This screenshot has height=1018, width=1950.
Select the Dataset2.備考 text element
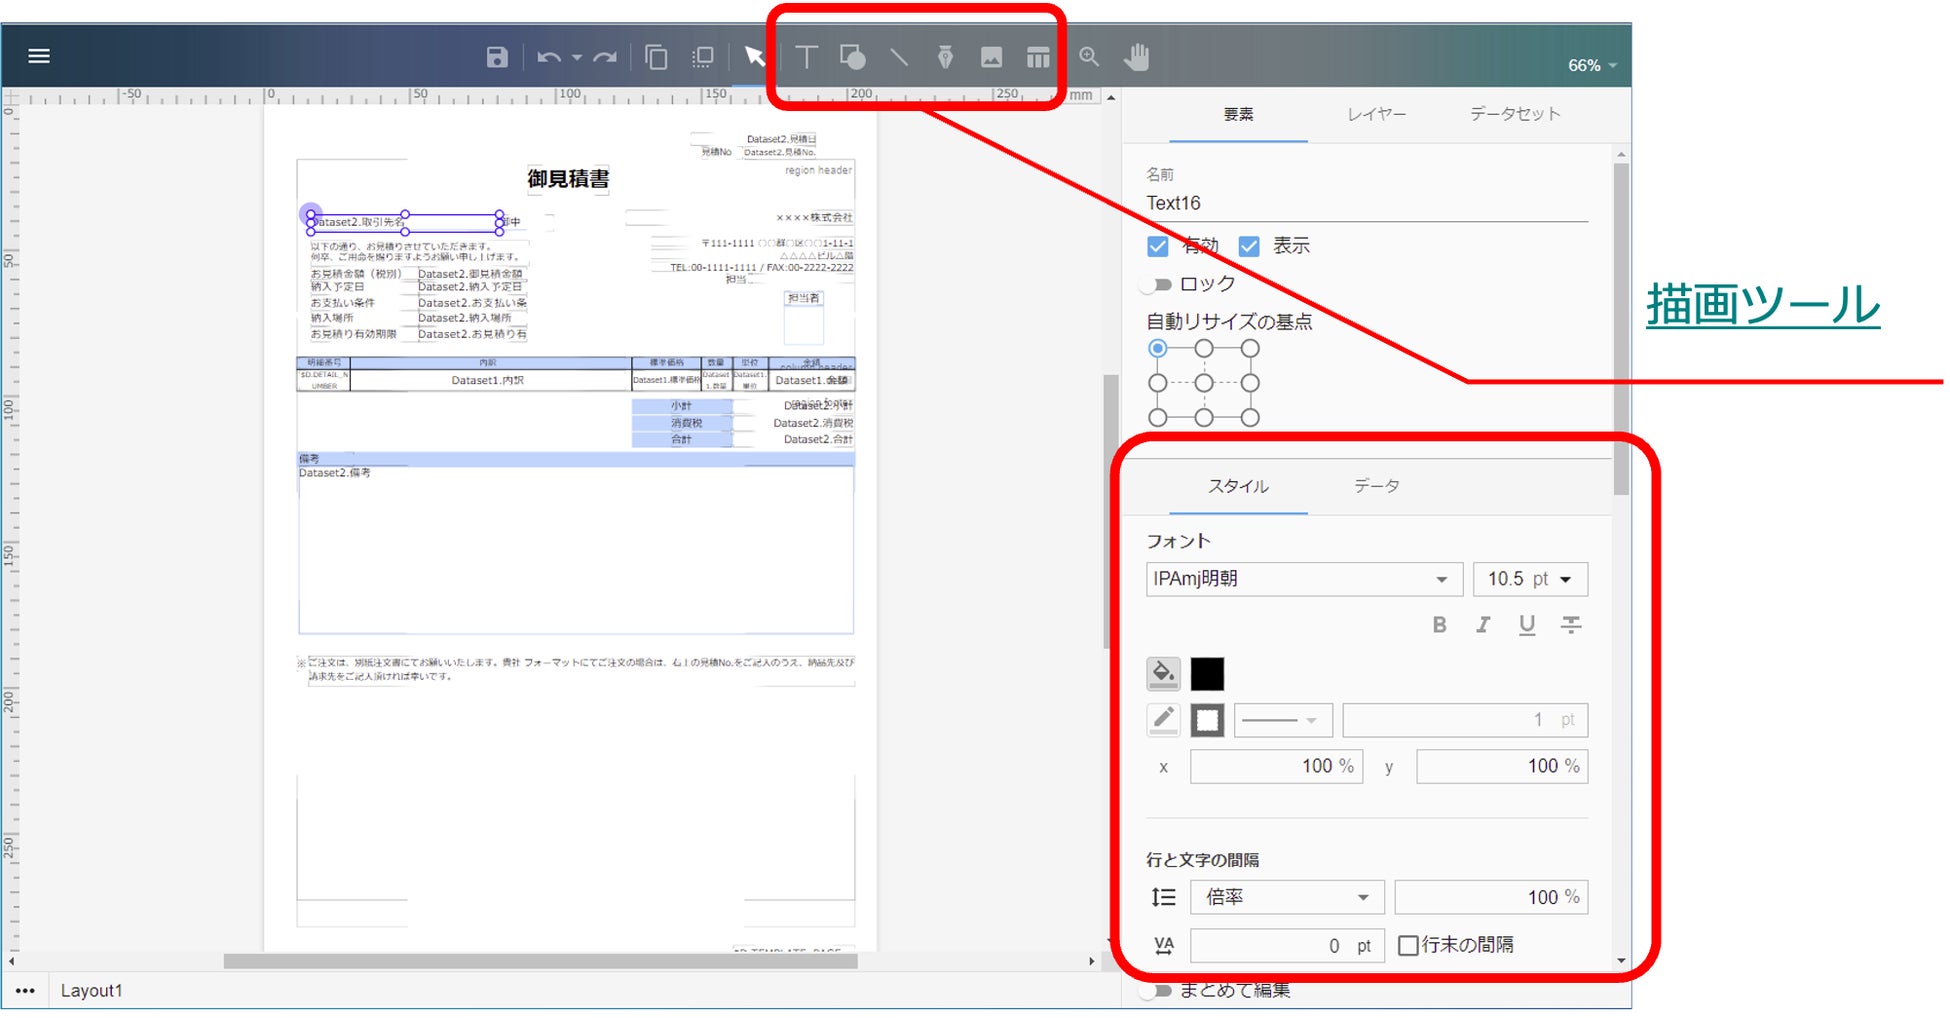[x=335, y=473]
